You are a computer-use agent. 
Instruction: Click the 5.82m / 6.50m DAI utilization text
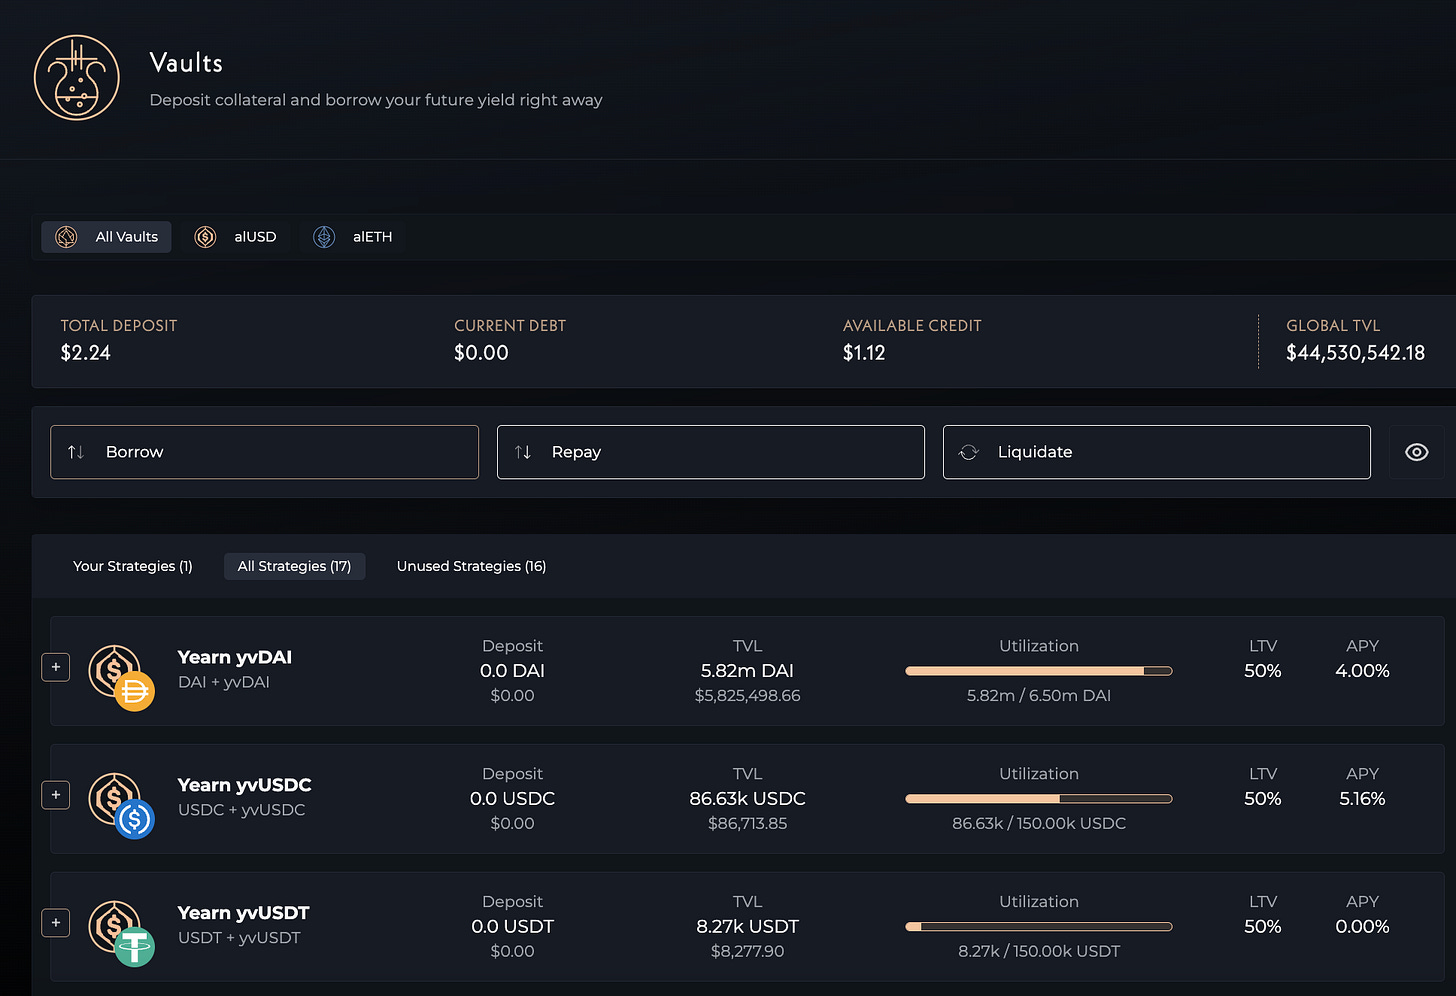[1039, 696]
